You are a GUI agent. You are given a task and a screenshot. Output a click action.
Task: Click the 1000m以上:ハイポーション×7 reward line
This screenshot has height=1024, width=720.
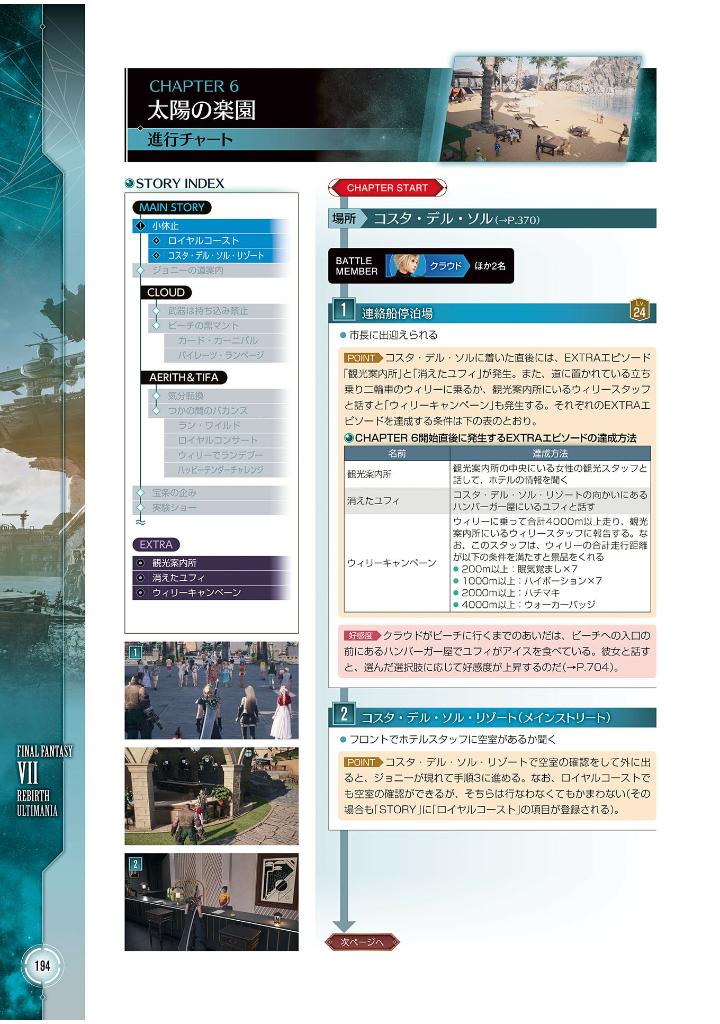(x=528, y=581)
